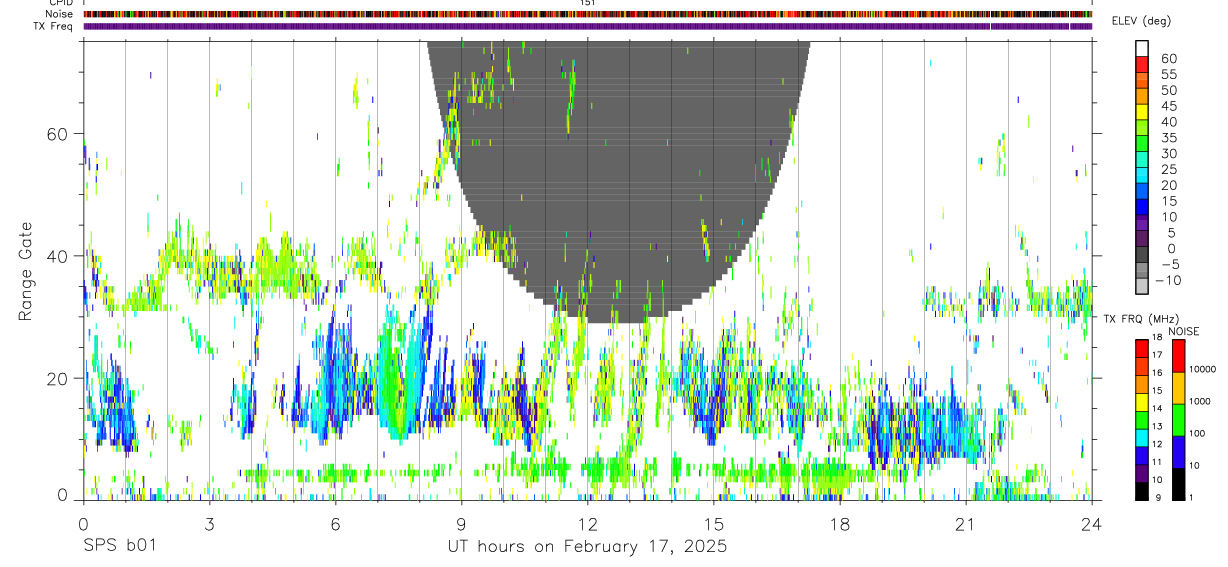The image size is (1228, 567).
Task: Click the multicolored Noise strip above the plot
Action: click(x=587, y=14)
